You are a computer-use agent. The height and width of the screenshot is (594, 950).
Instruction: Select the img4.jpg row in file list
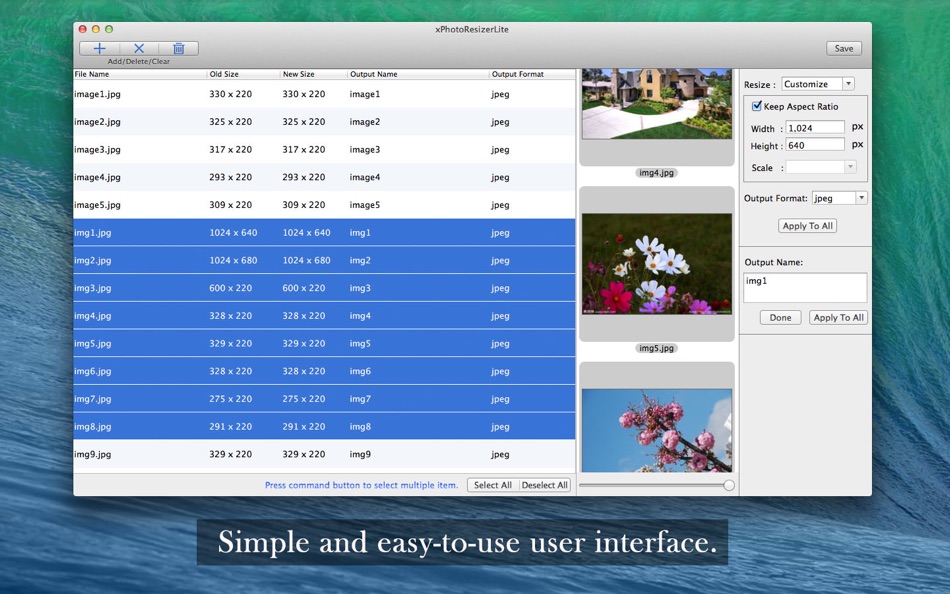point(324,316)
